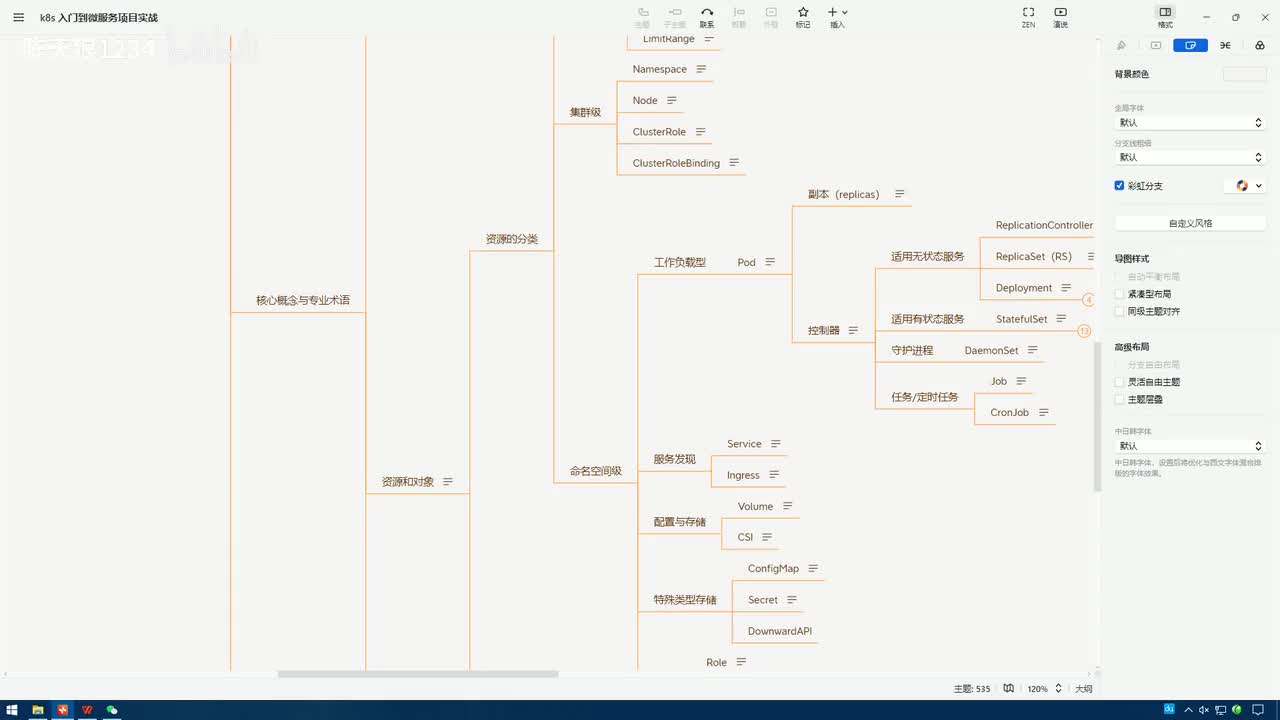Open the 插入 insert menu

coord(837,17)
